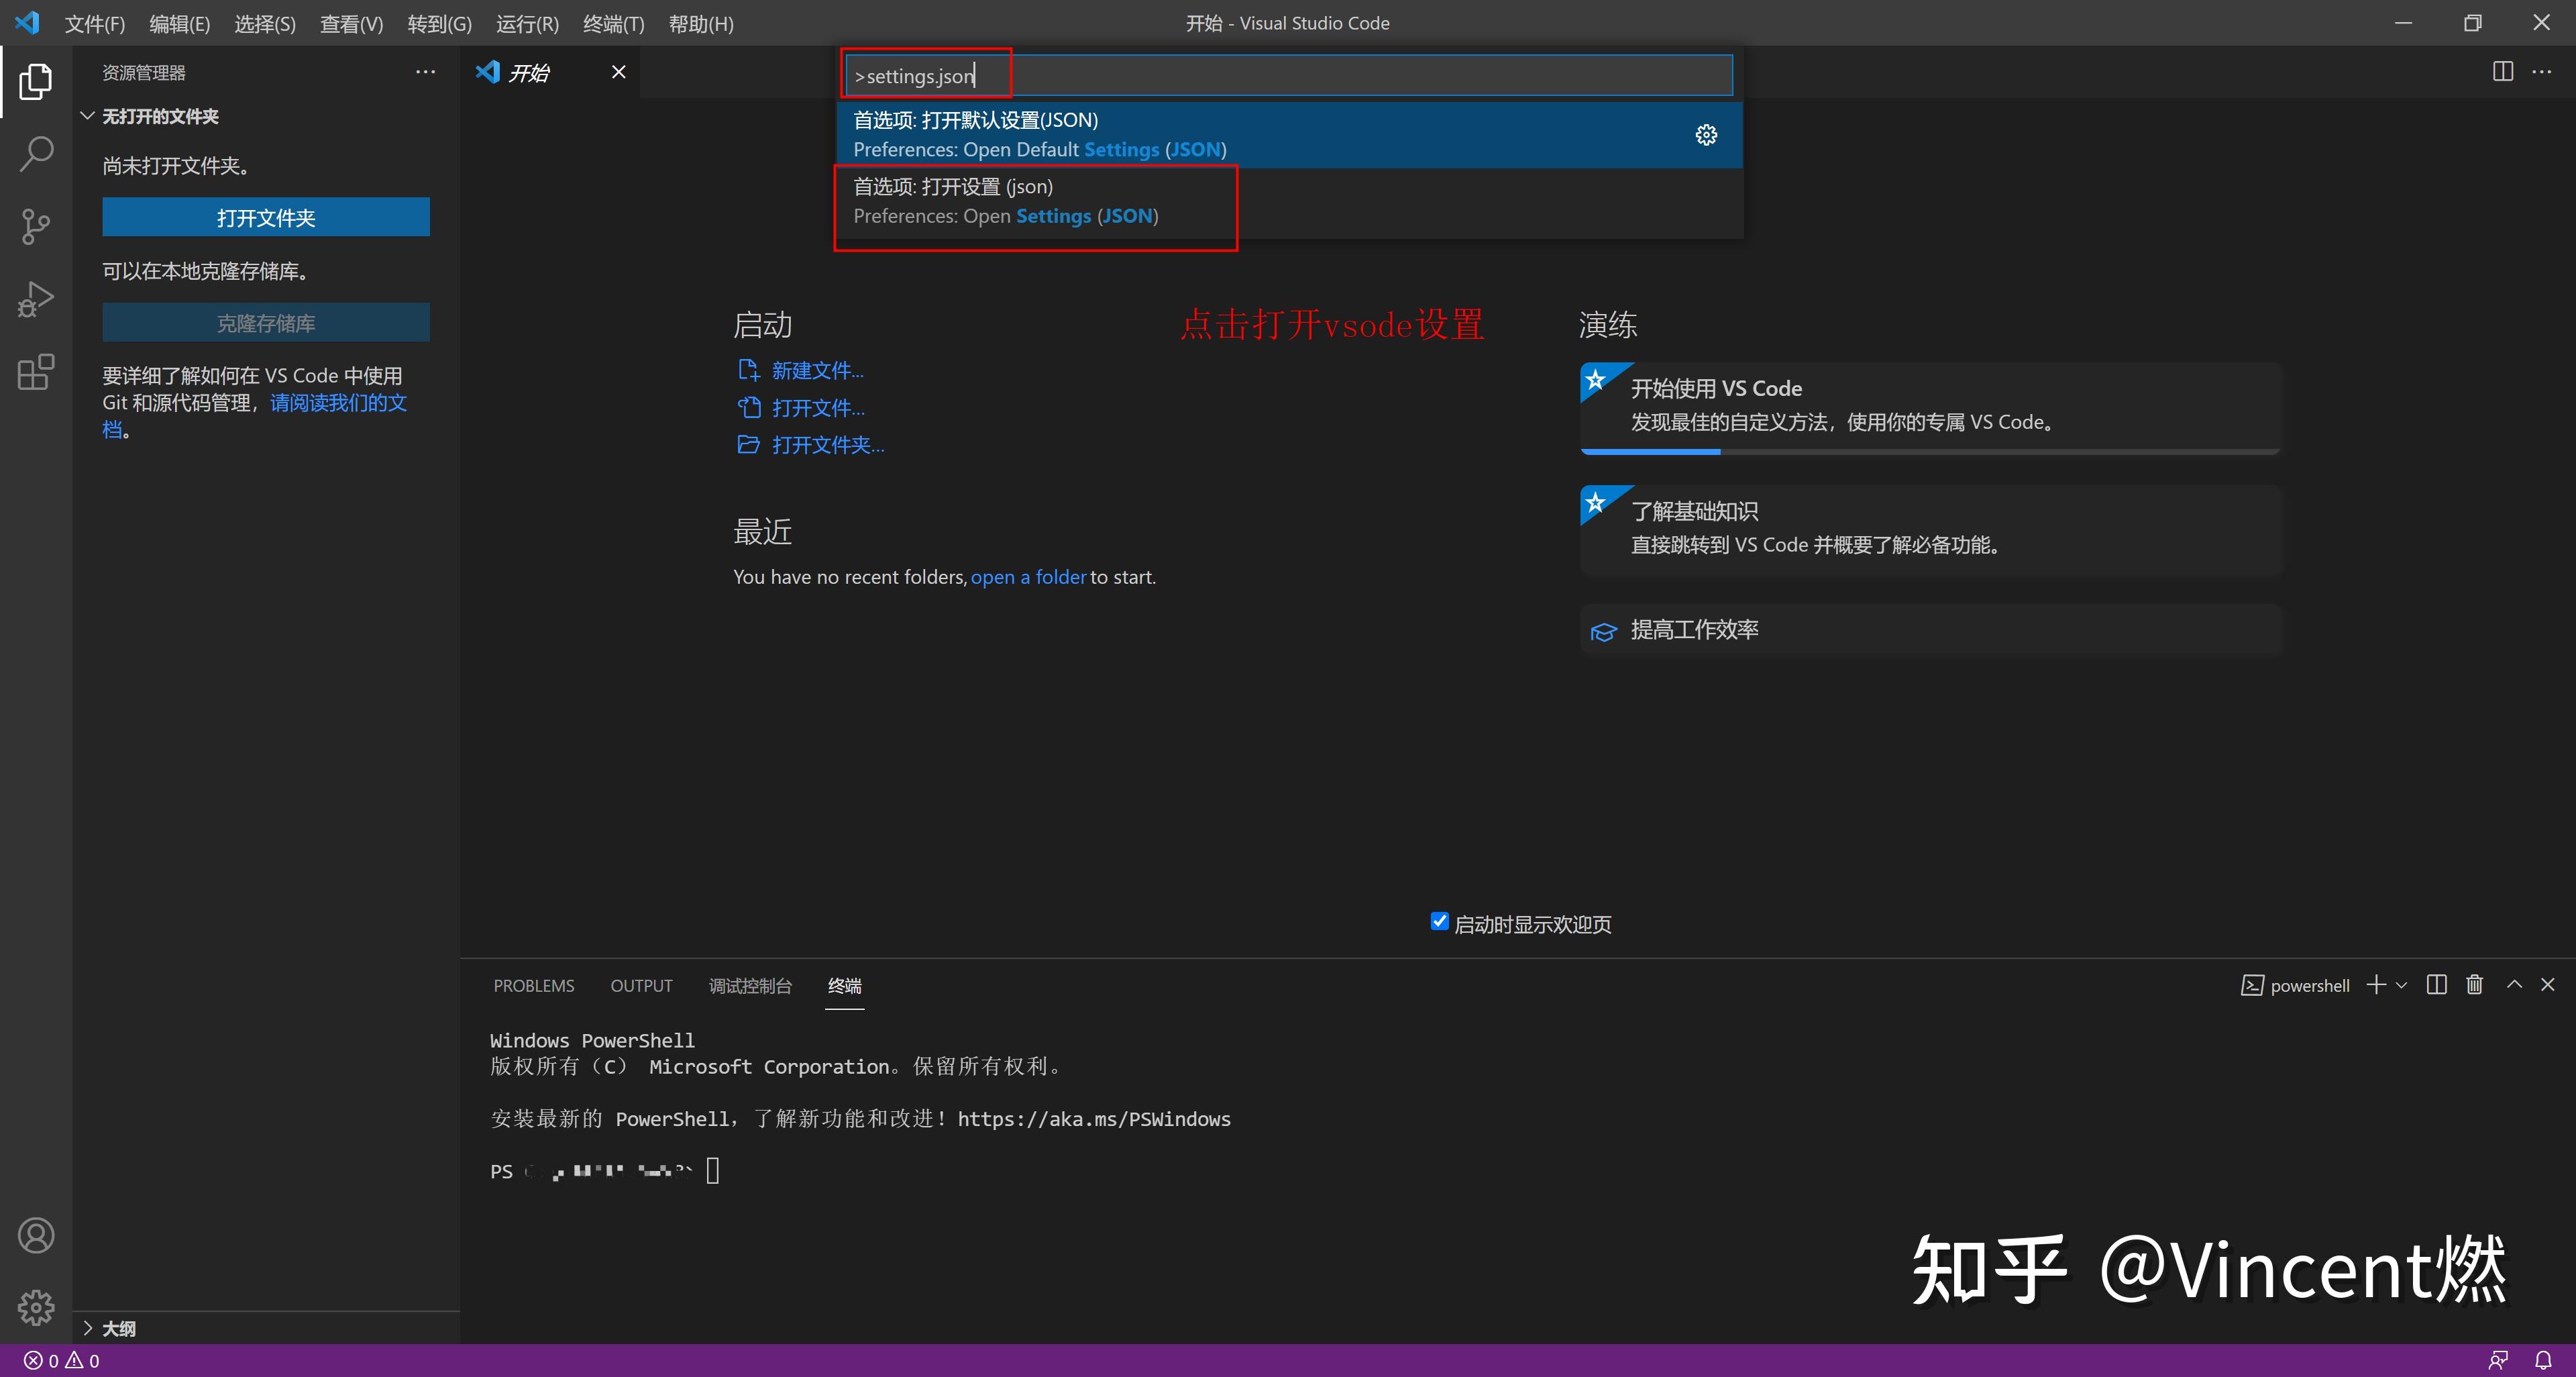
Task: Open the Accounts menu icon
Action: coord(36,1235)
